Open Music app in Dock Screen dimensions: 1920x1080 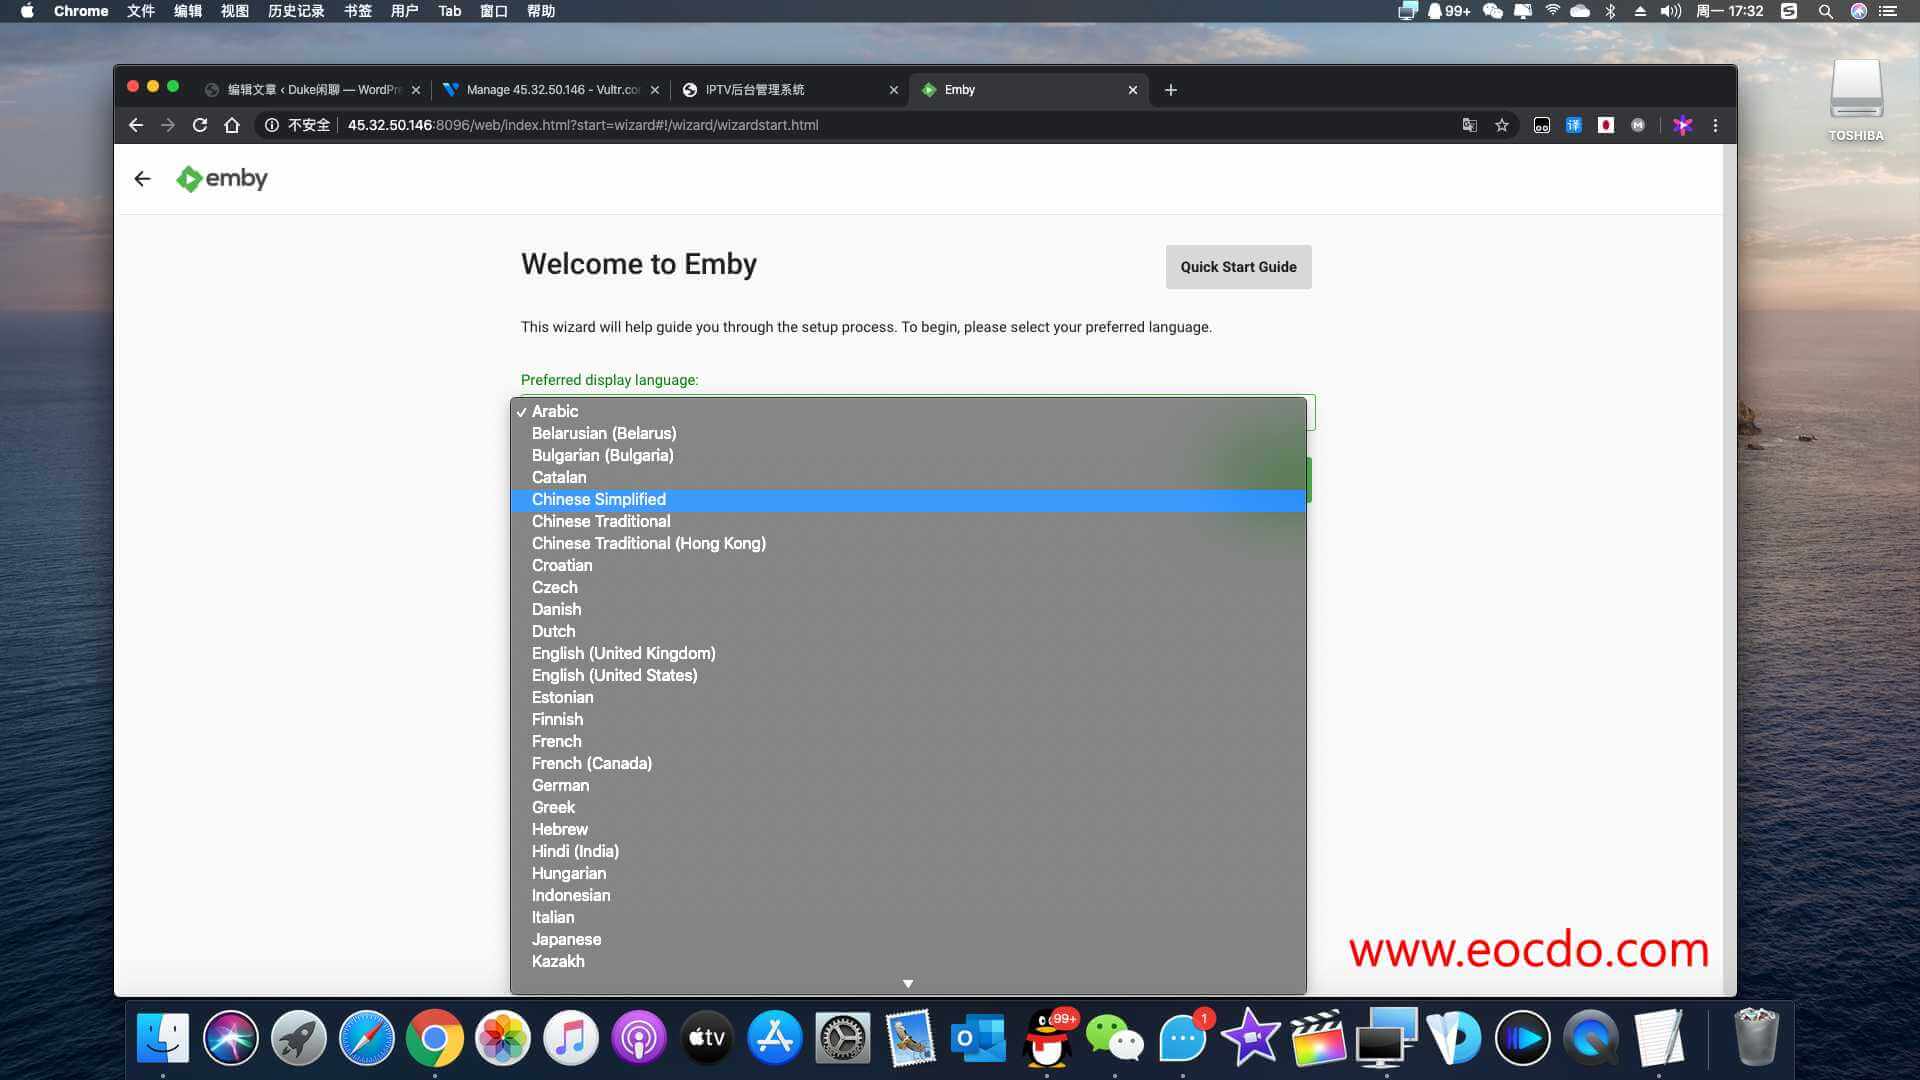pyautogui.click(x=570, y=1038)
